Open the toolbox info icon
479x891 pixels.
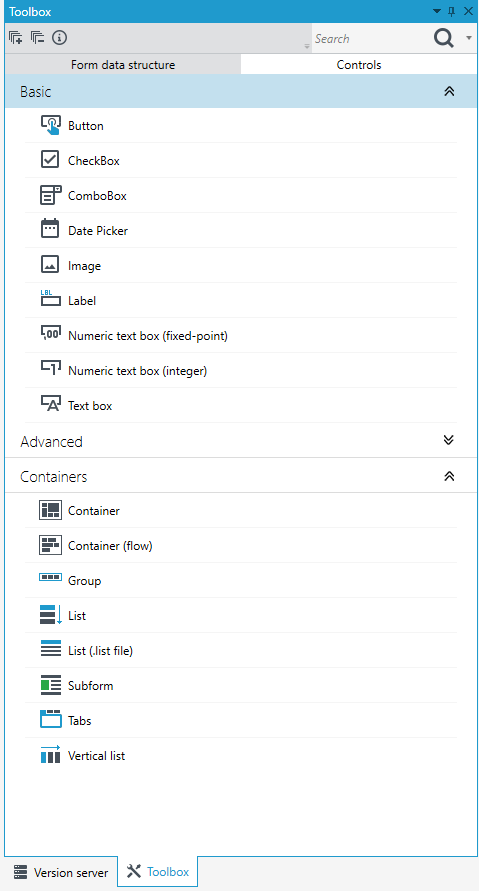pyautogui.click(x=59, y=38)
